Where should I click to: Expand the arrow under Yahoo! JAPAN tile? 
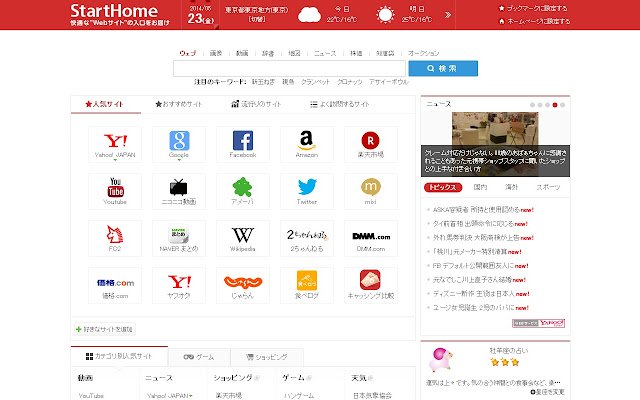pyautogui.click(x=115, y=160)
